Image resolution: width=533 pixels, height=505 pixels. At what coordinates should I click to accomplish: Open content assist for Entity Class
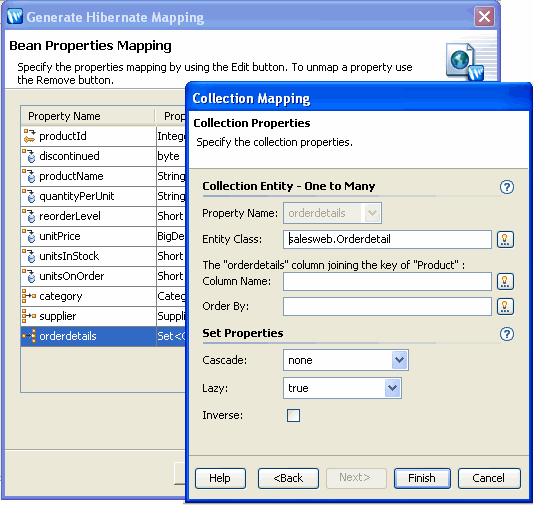tap(505, 240)
